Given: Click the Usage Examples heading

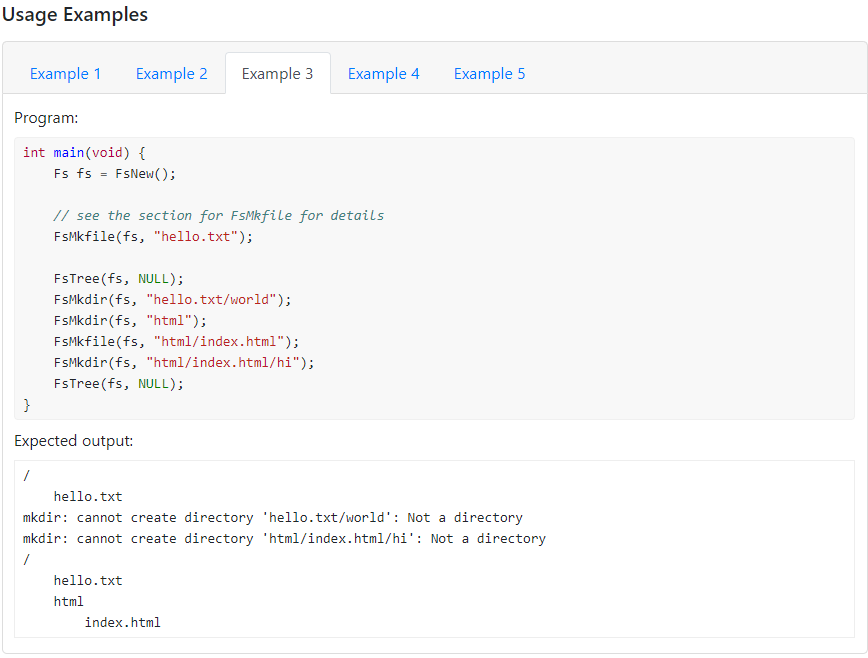Looking at the screenshot, I should click(x=74, y=14).
